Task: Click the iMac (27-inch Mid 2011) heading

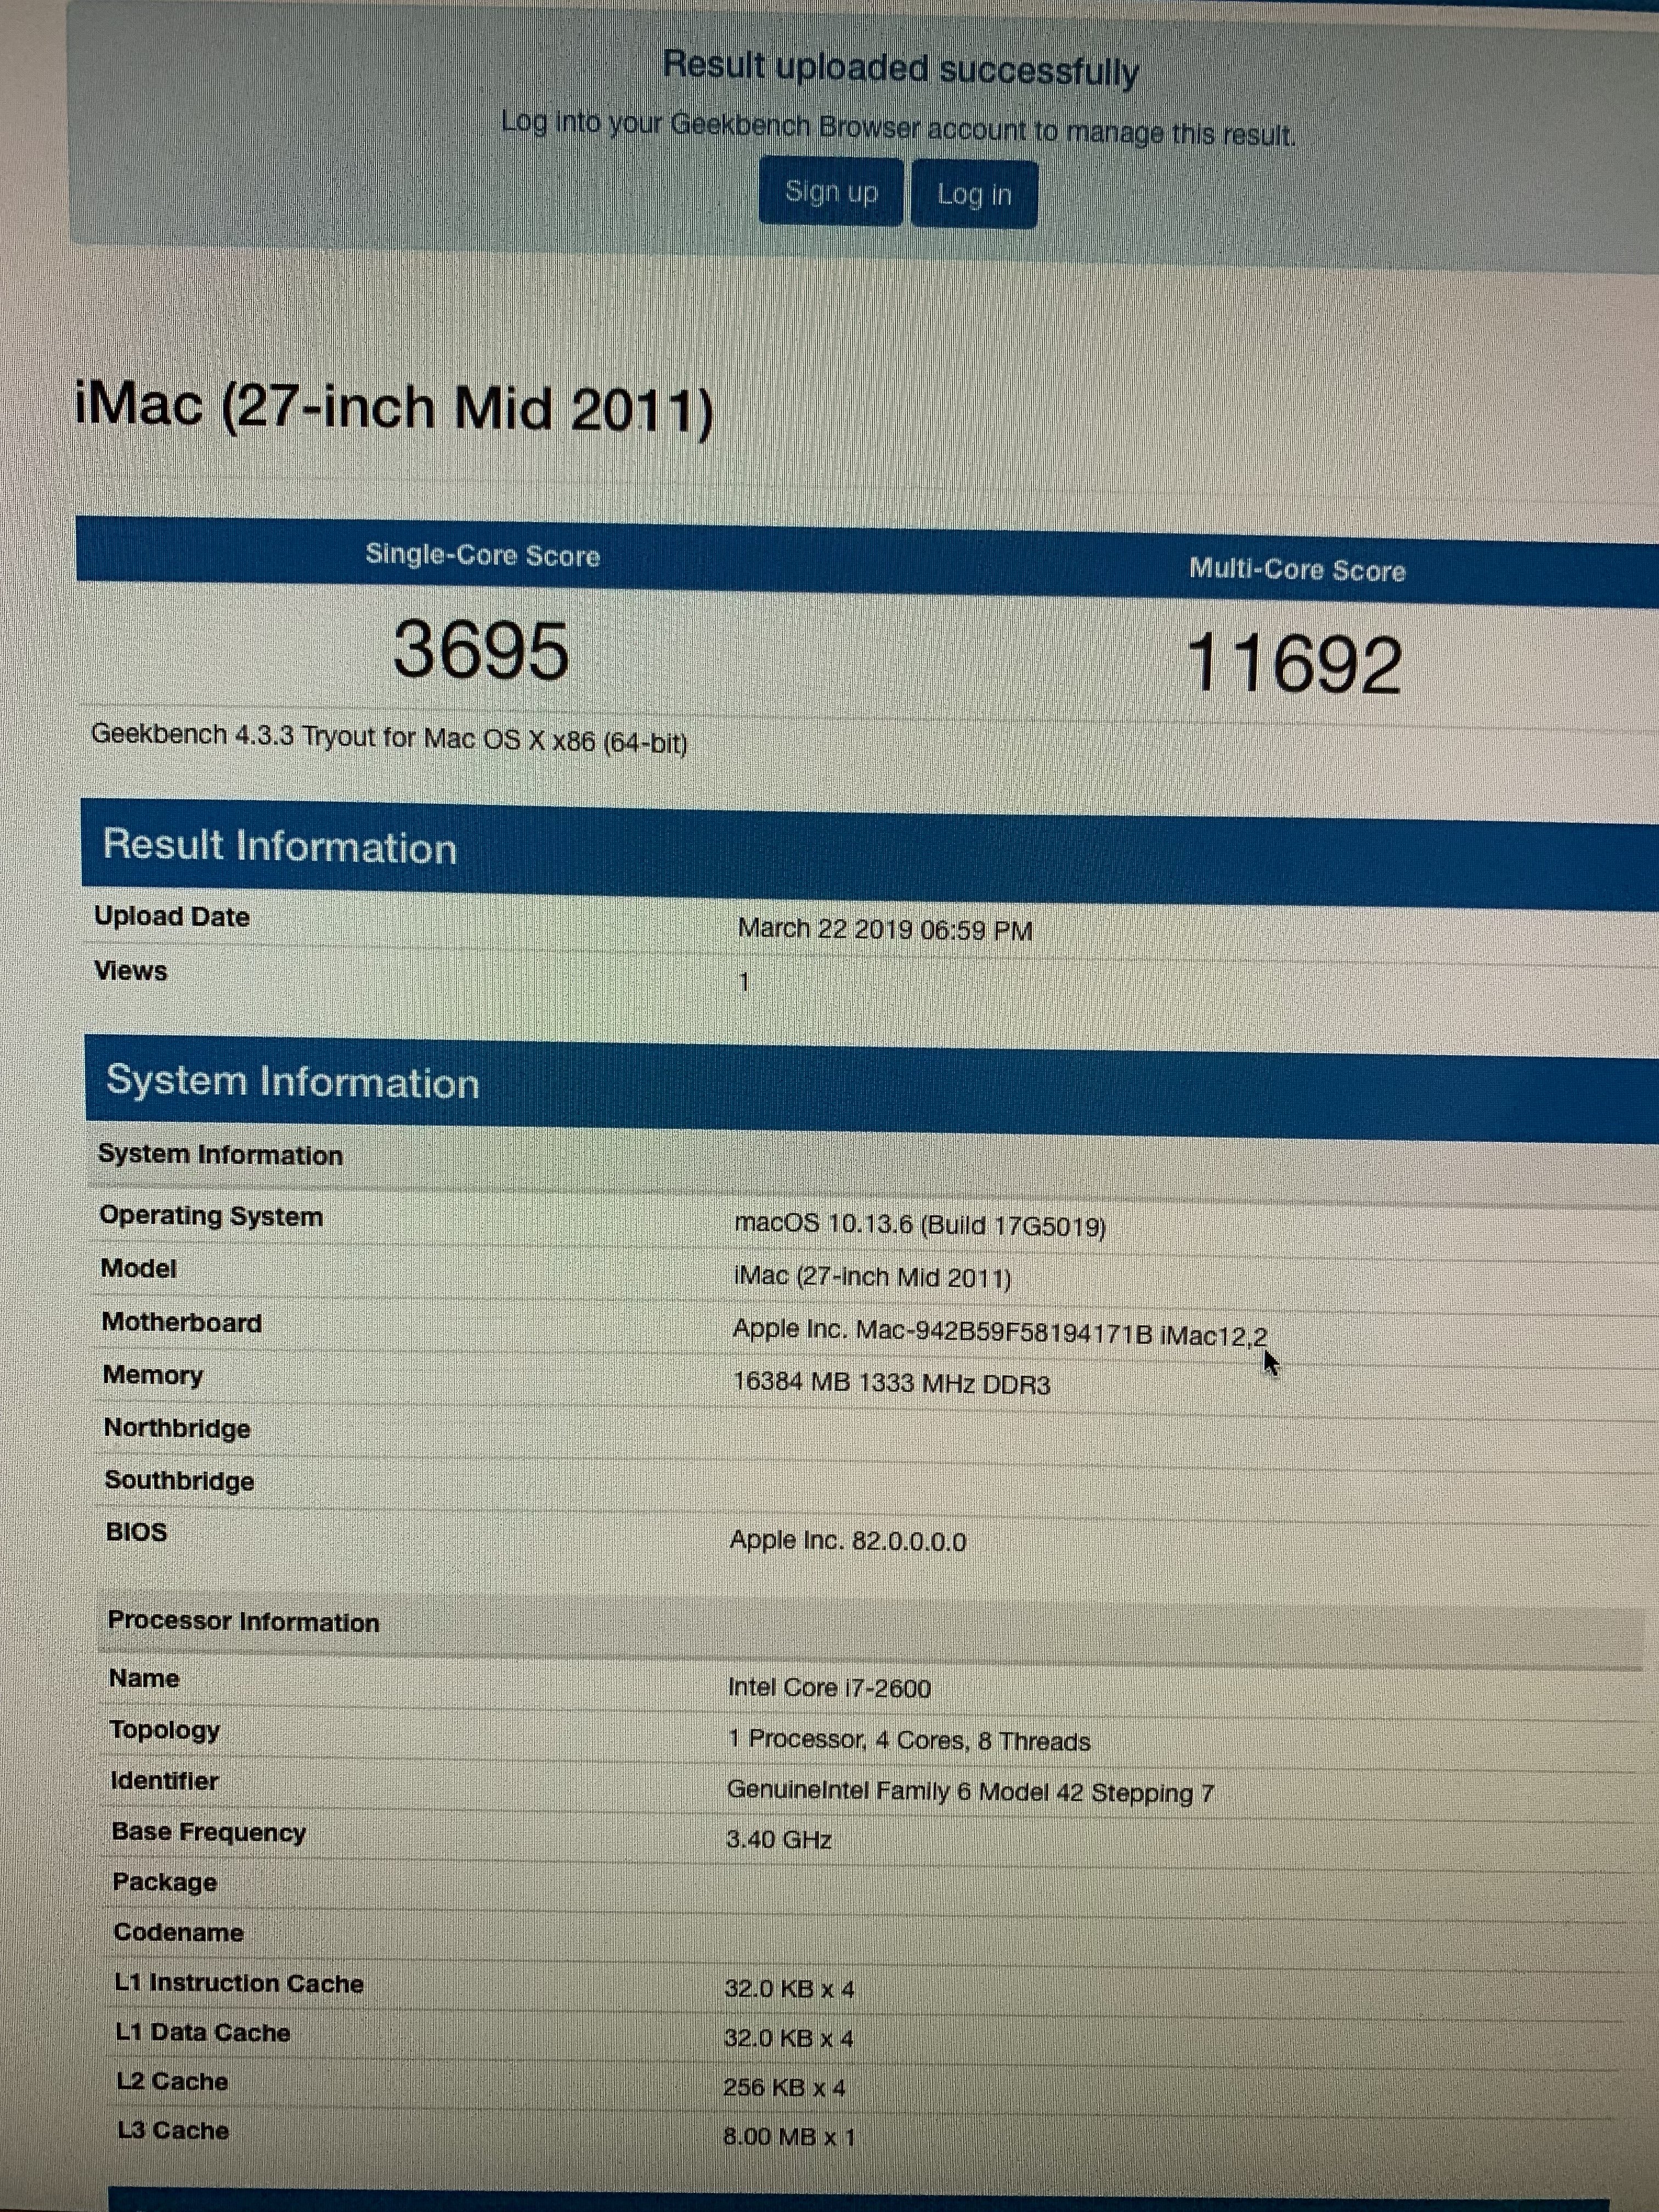Action: (x=395, y=409)
